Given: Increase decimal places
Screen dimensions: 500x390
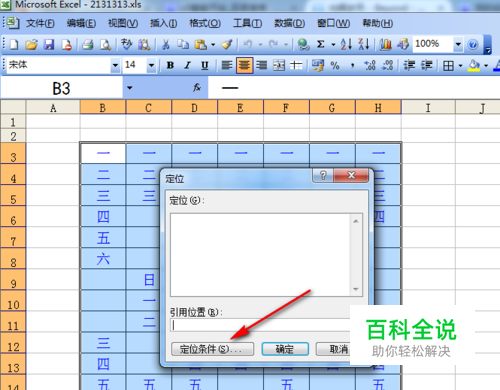Looking at the screenshot, I should click(370, 65).
